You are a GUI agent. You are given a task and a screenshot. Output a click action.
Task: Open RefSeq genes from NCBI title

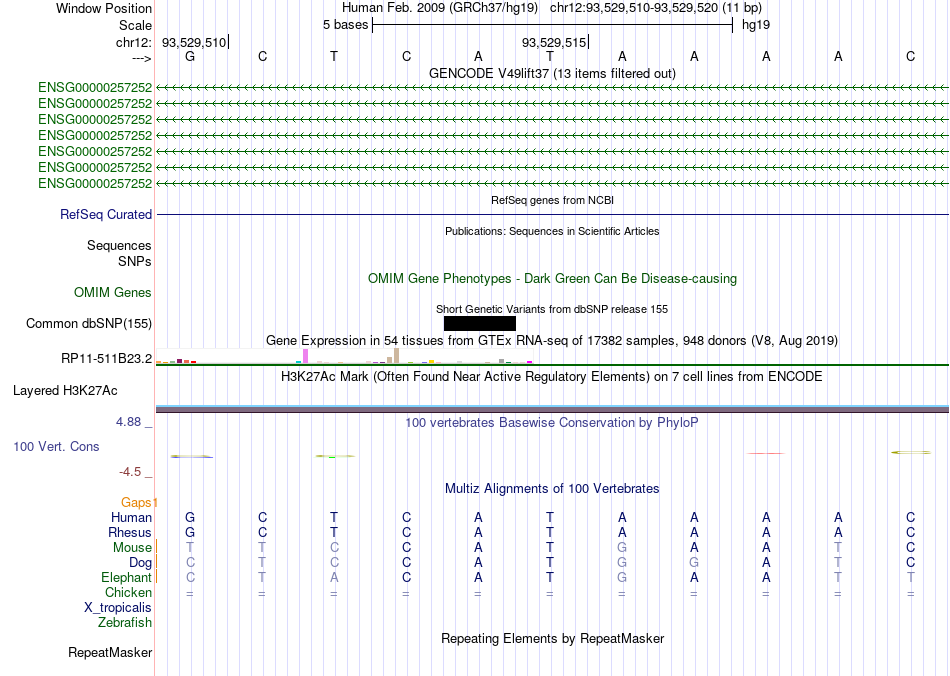[552, 200]
